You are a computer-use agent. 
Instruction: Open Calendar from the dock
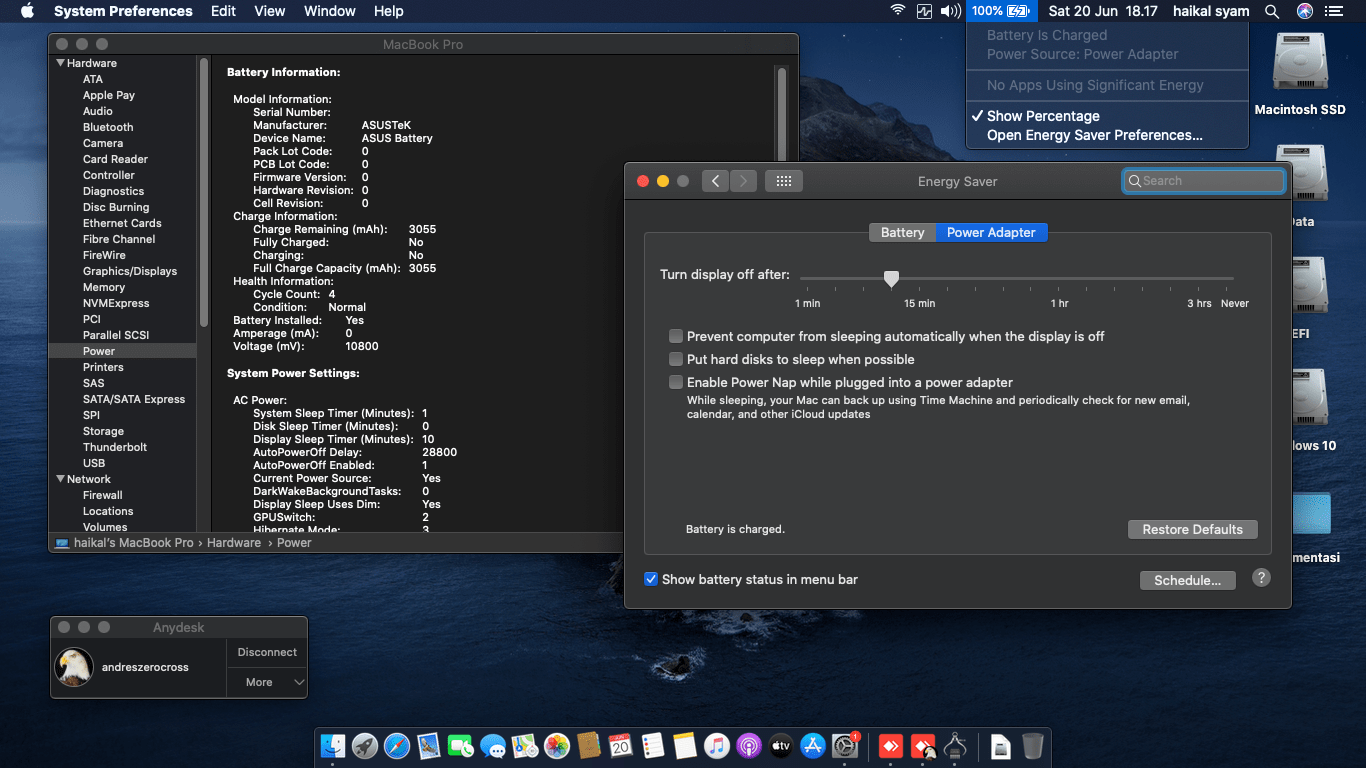[621, 746]
